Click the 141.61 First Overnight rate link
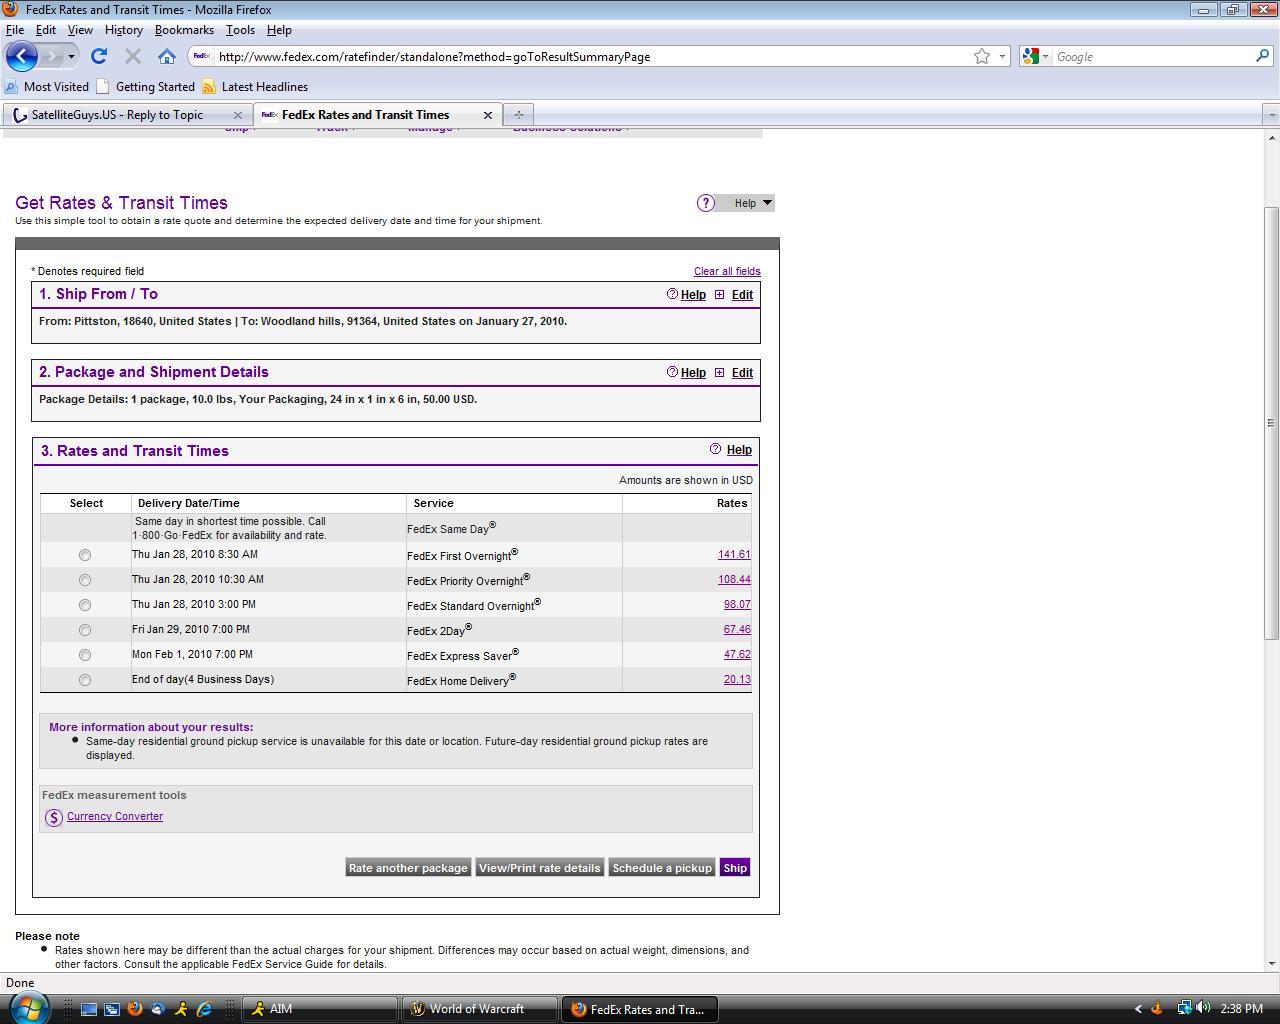The width and height of the screenshot is (1280, 1024). click(x=734, y=554)
